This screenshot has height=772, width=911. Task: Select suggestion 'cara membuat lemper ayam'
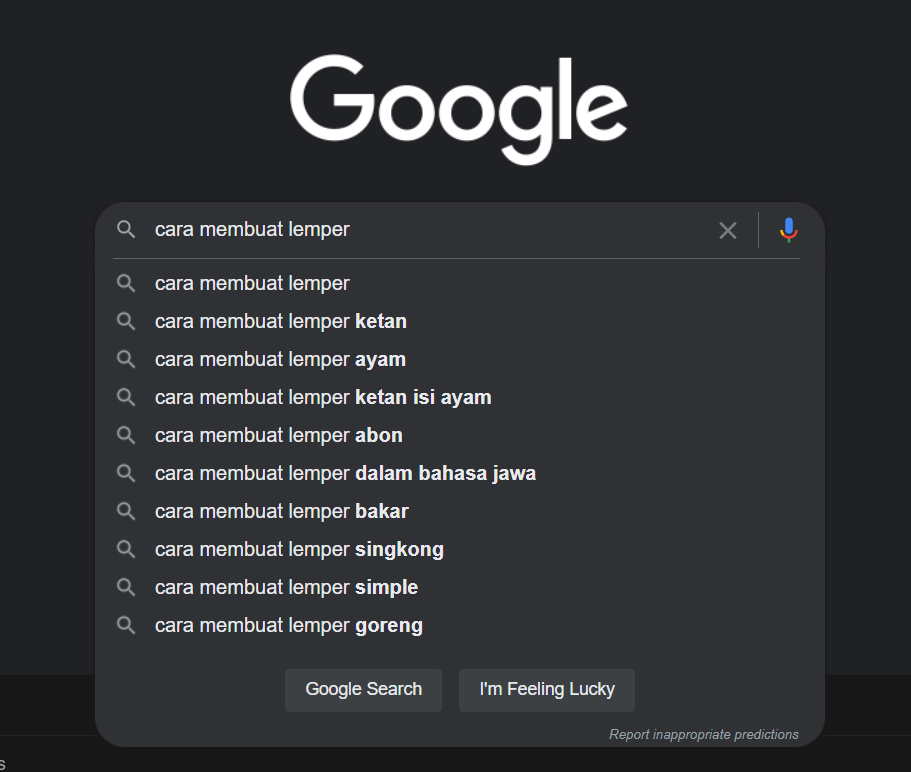pos(457,360)
